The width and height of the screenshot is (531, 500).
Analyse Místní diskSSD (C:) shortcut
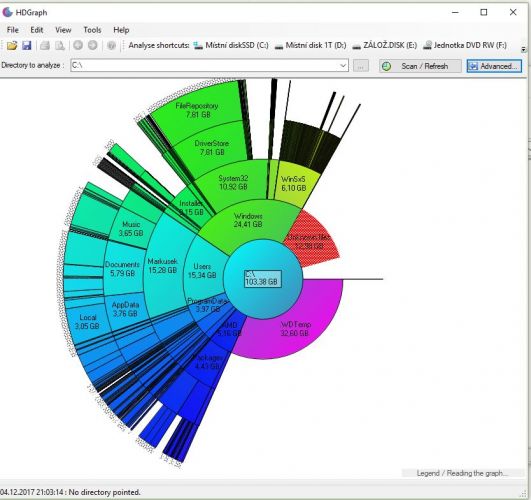[231, 45]
